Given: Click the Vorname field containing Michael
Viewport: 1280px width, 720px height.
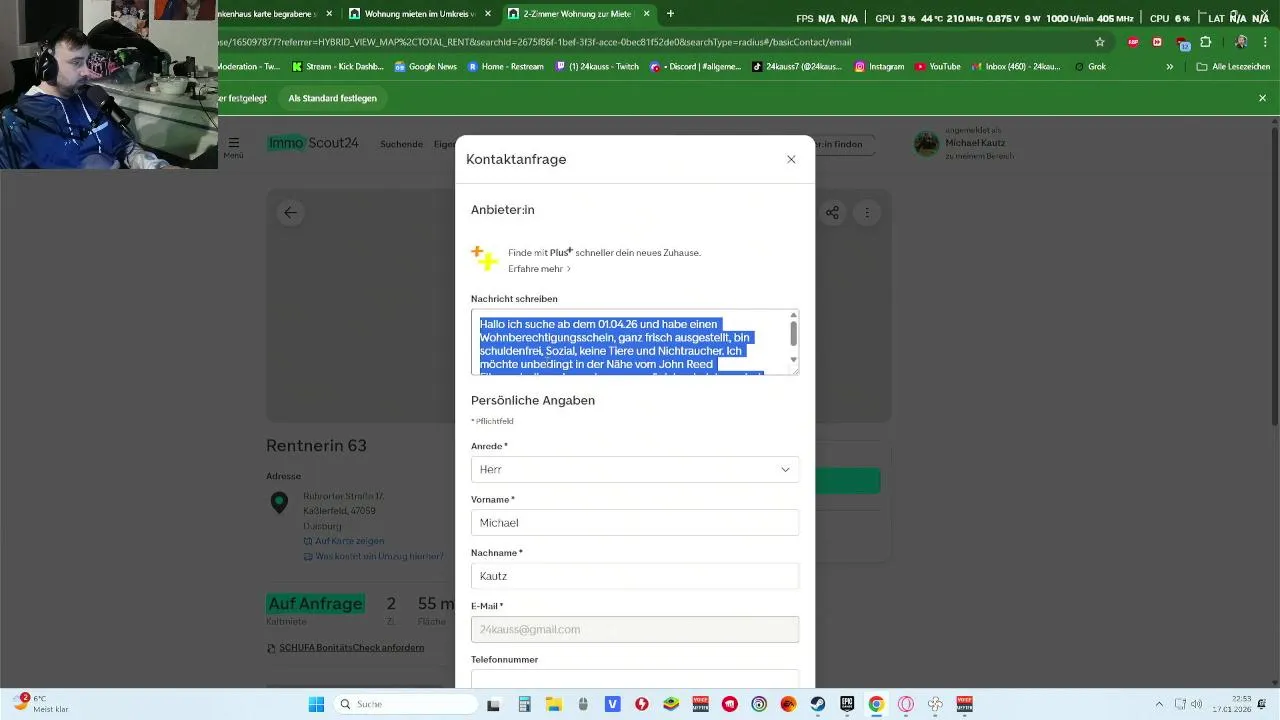Looking at the screenshot, I should click(x=635, y=522).
